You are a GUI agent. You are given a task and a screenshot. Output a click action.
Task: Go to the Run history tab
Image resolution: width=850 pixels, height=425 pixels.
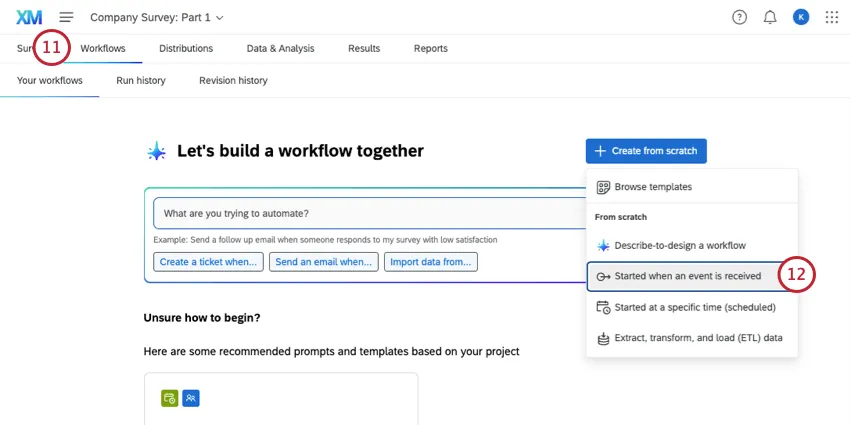pos(141,80)
